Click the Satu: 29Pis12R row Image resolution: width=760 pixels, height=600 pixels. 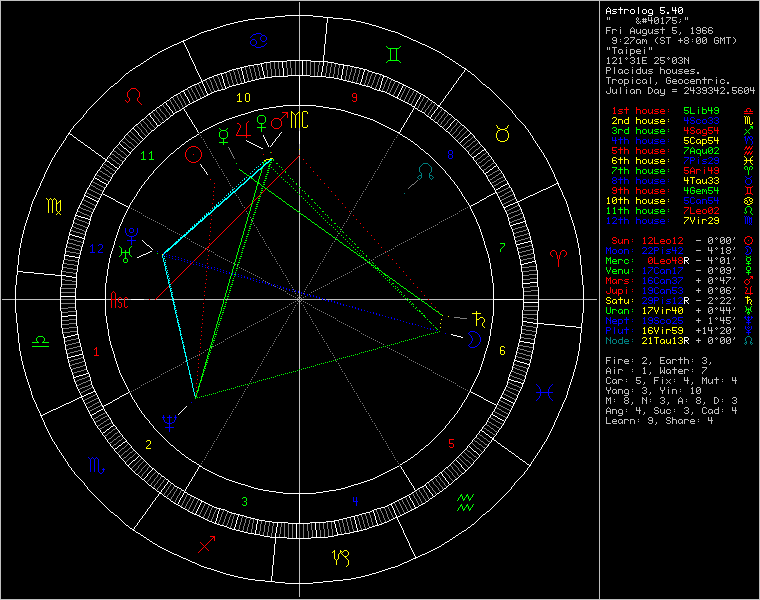[x=679, y=301]
